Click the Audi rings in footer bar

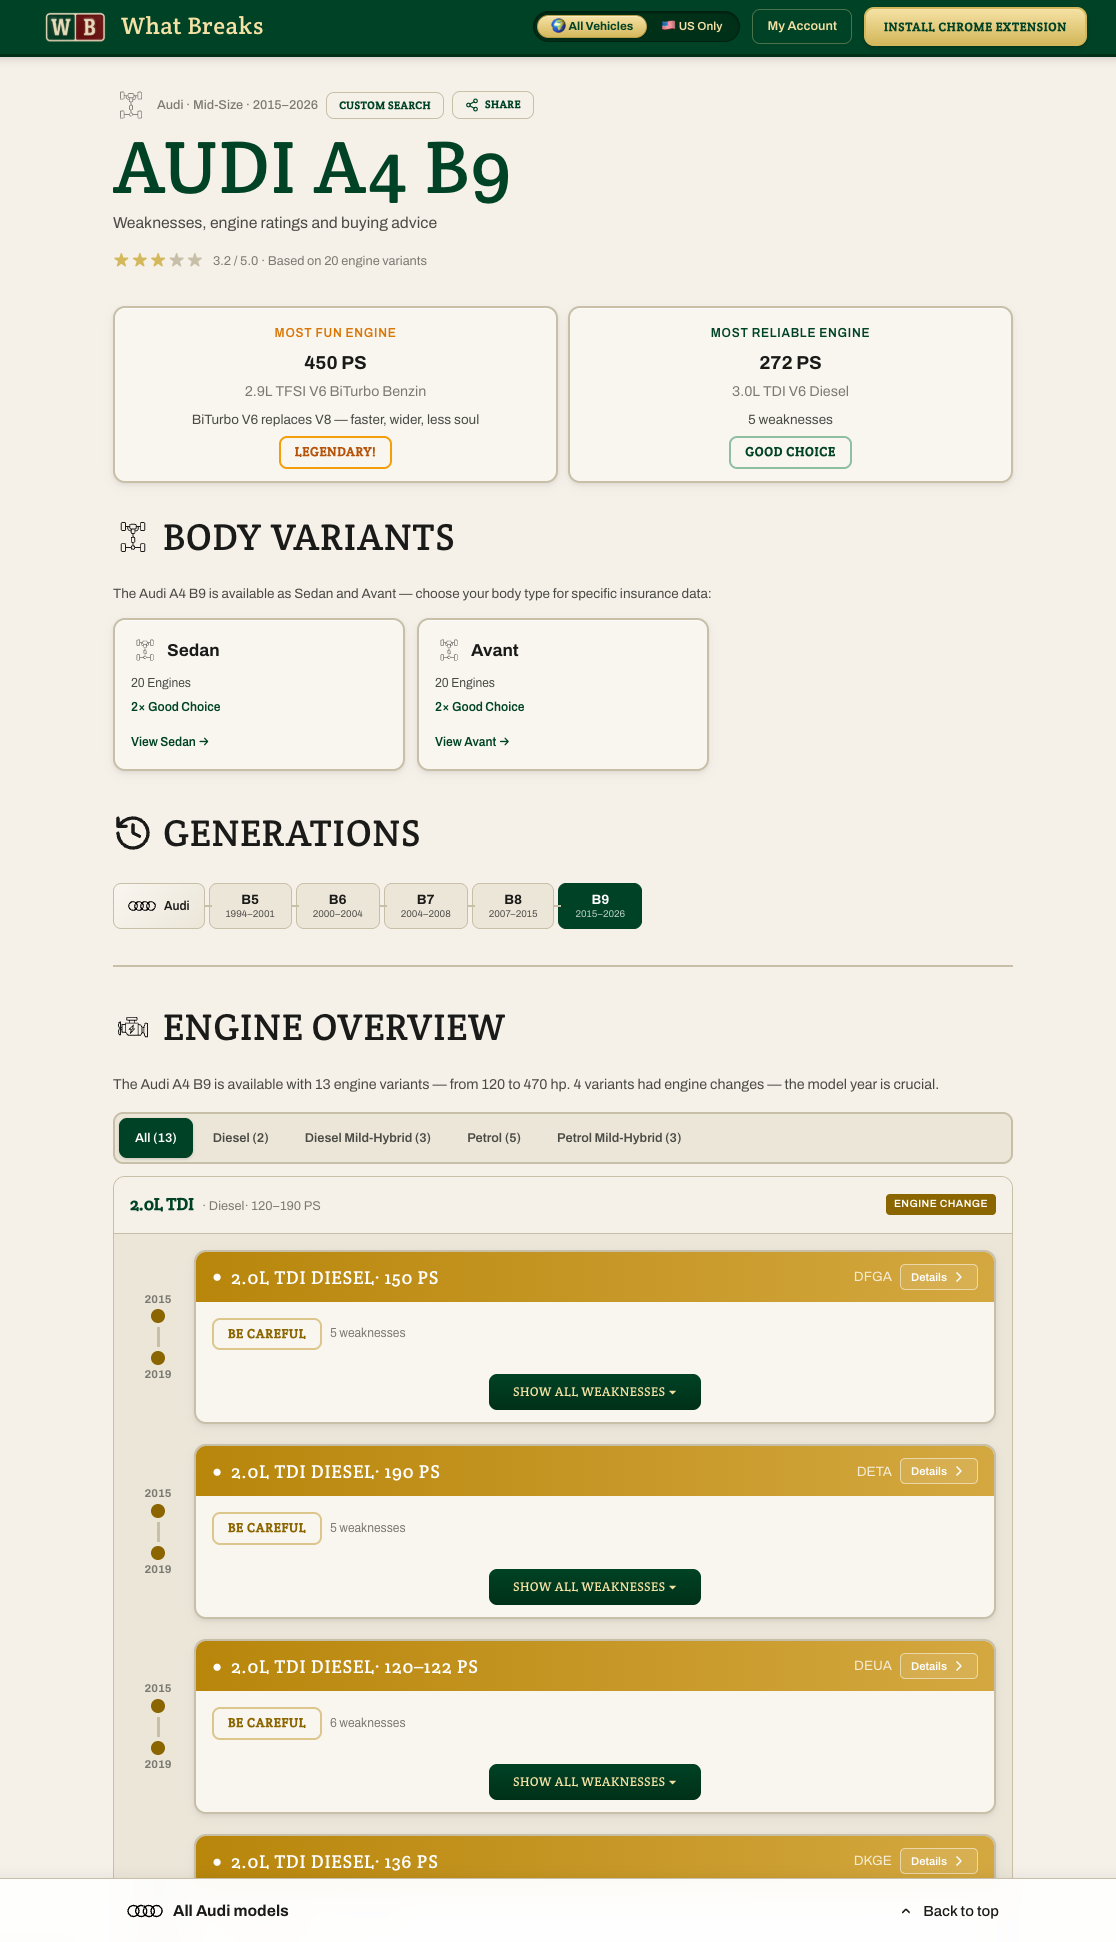[x=145, y=1911]
